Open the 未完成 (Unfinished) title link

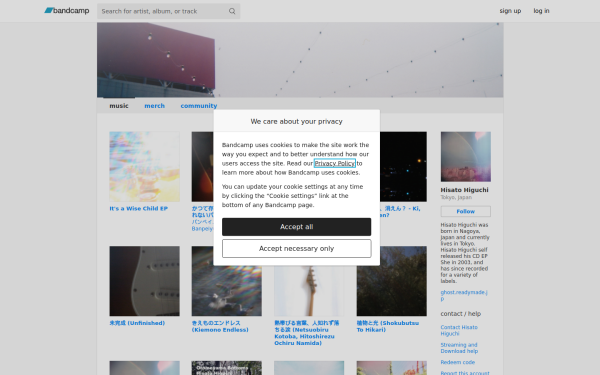click(137, 323)
